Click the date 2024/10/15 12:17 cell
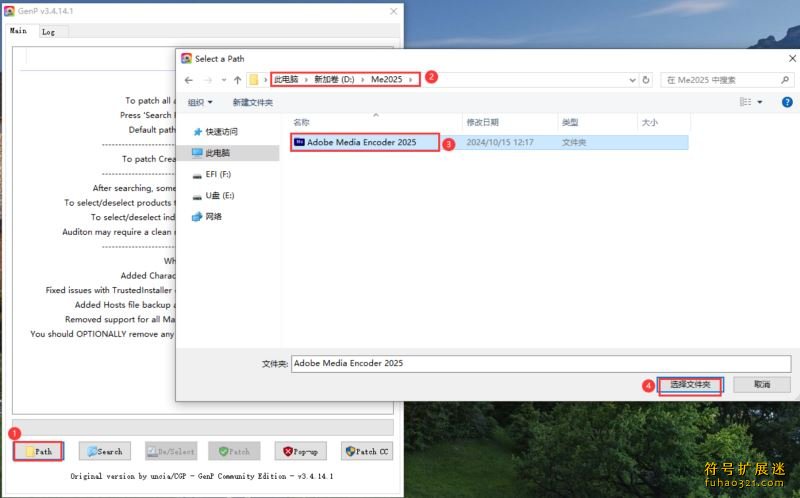Screen dimensions: 800x498 point(499,142)
